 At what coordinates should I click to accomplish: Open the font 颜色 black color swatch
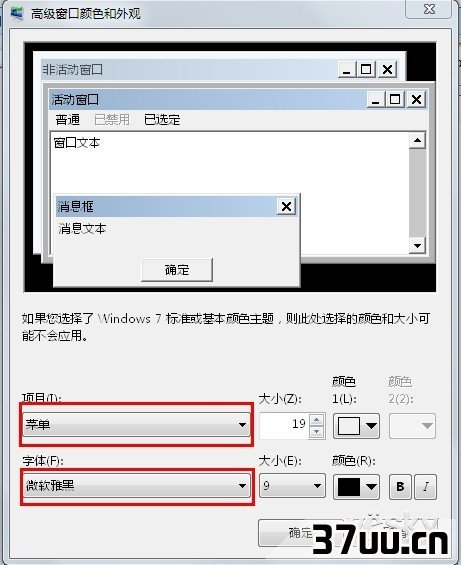(x=356, y=487)
